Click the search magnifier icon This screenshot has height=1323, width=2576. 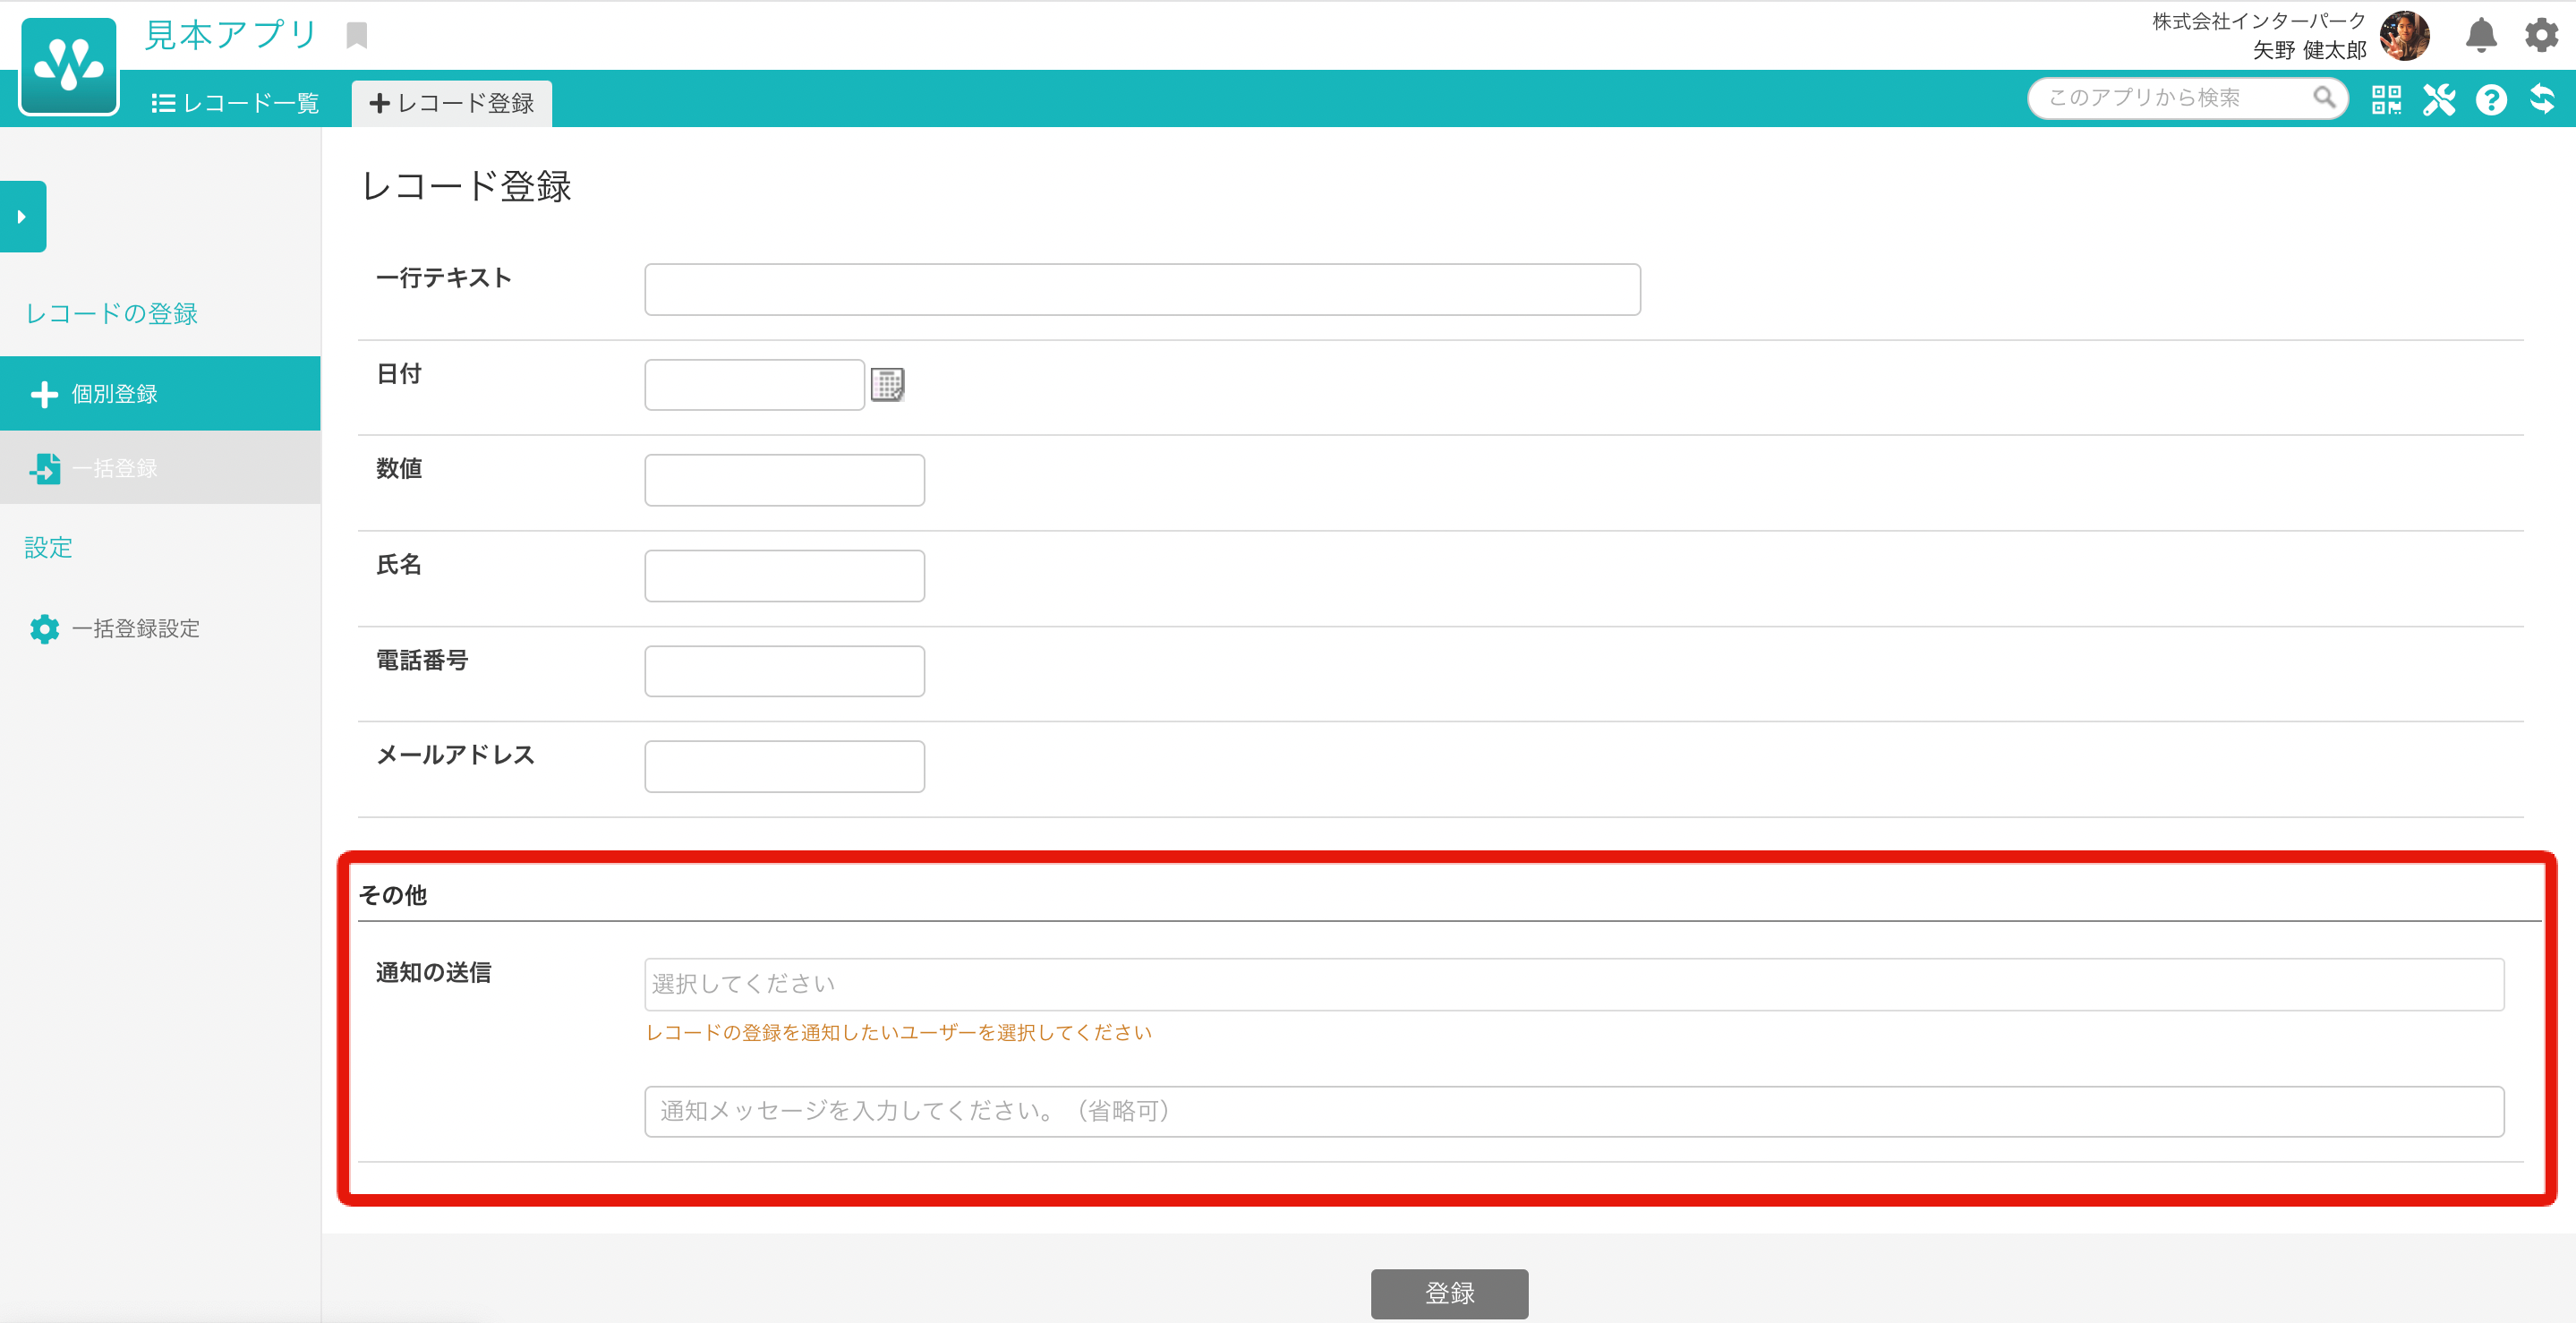click(x=2324, y=97)
